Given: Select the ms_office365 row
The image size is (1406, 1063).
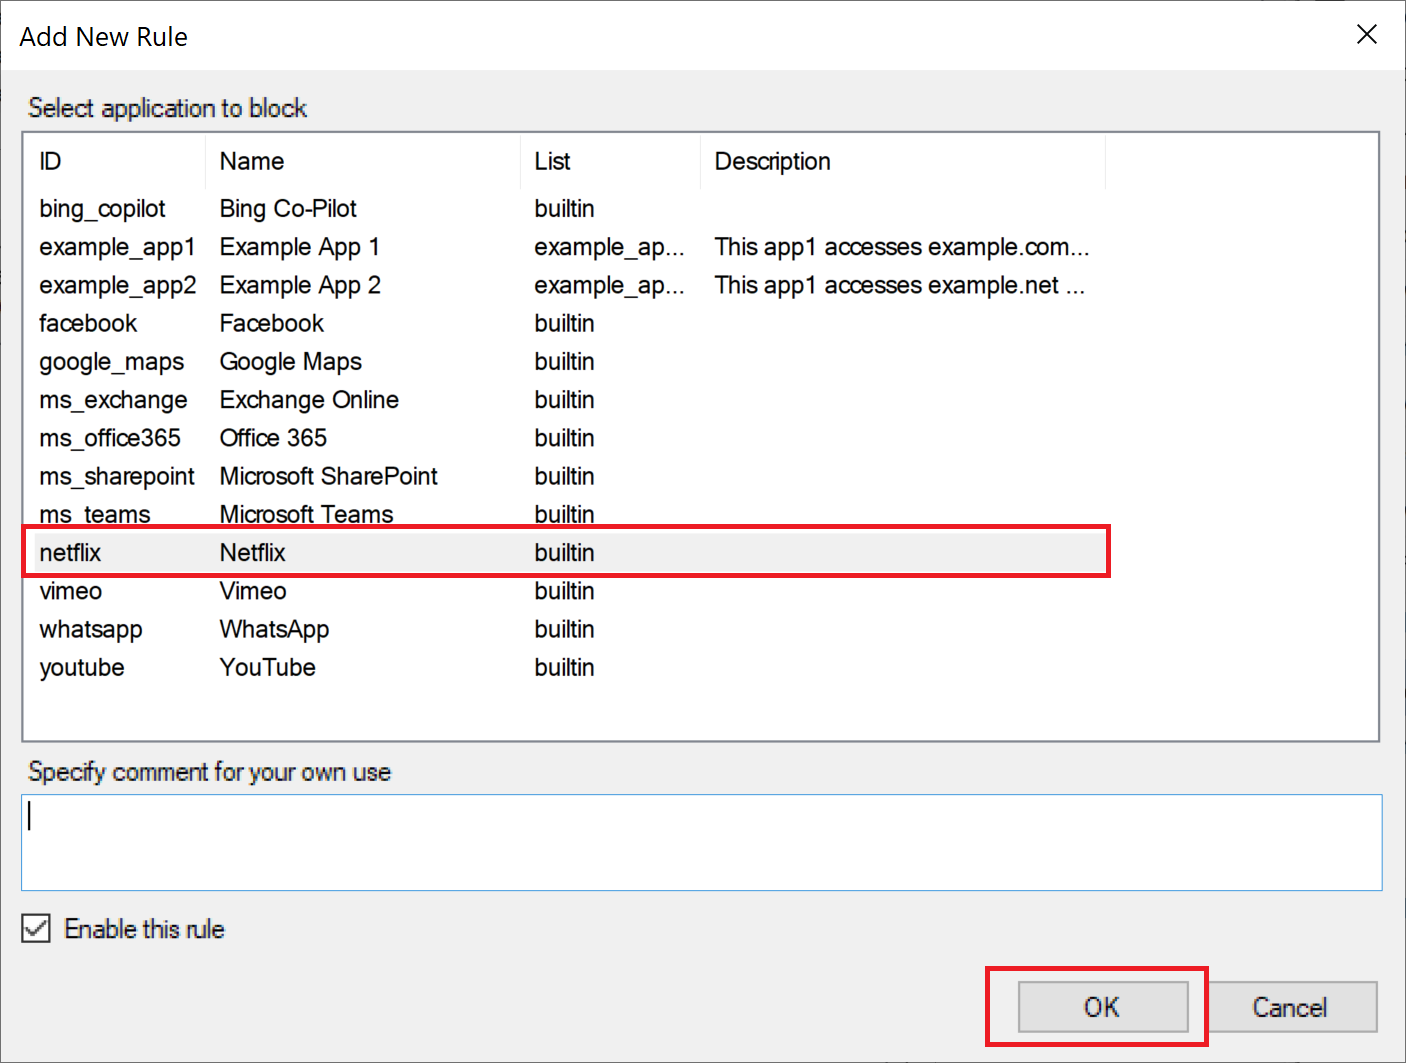Looking at the screenshot, I should point(570,438).
